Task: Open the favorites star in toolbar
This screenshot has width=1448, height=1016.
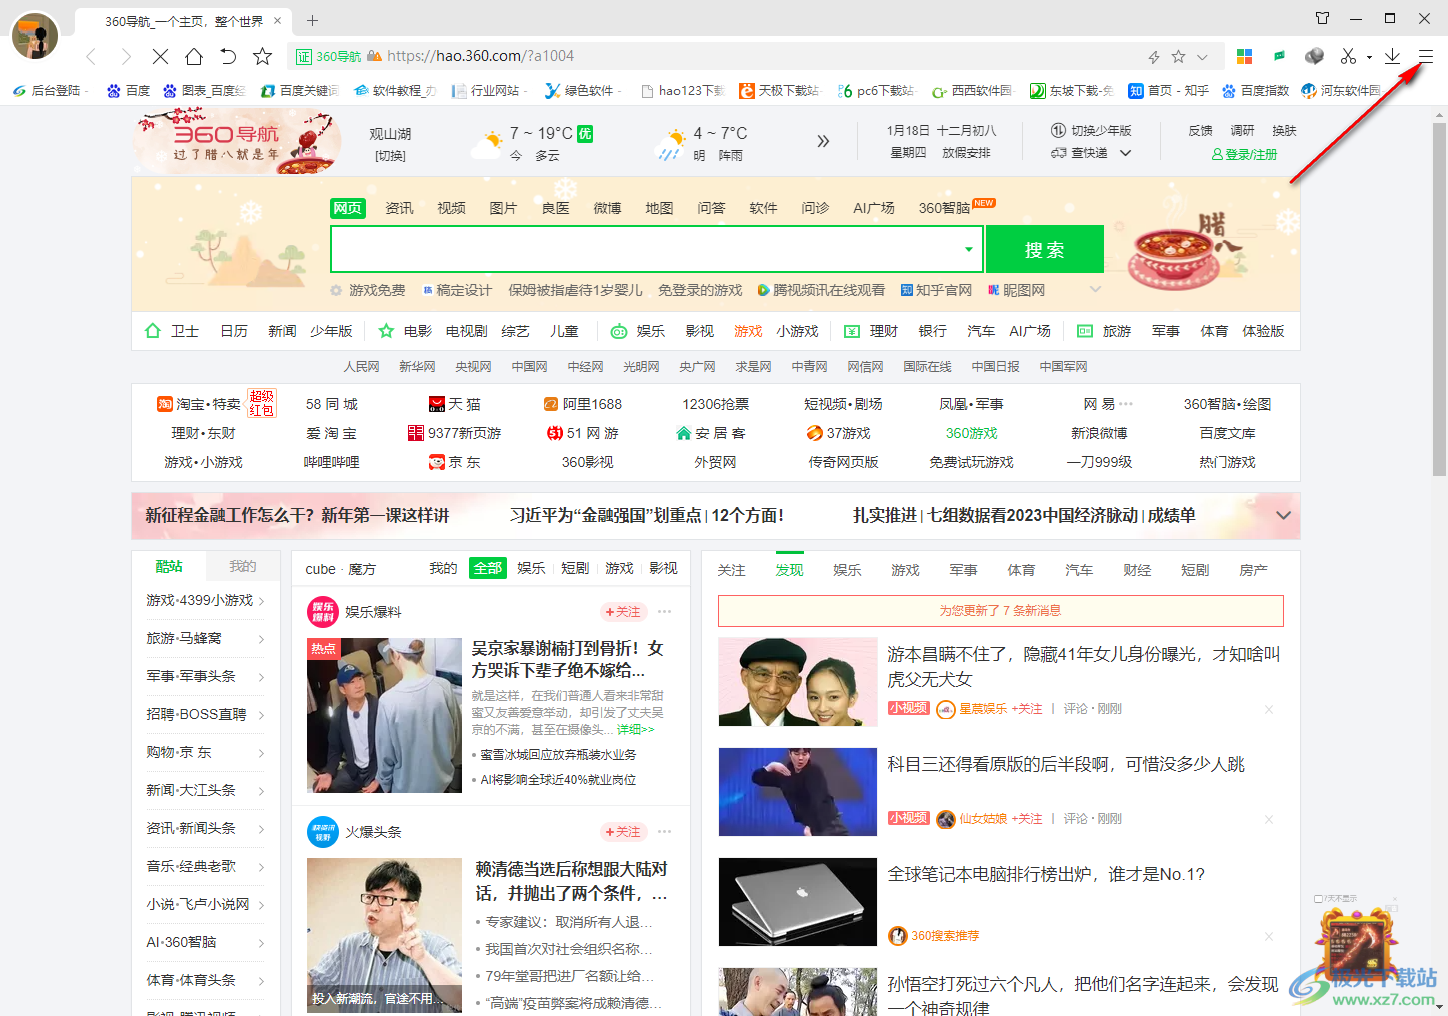Action: click(x=262, y=57)
